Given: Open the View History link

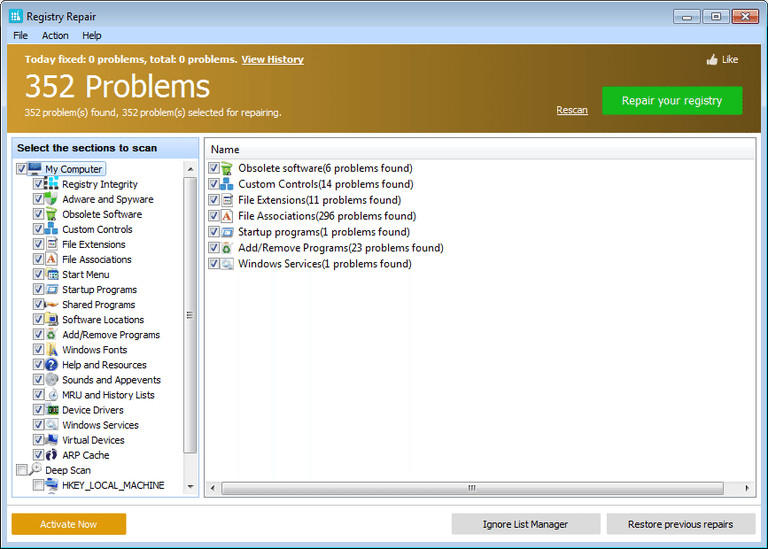Looking at the screenshot, I should 272,59.
